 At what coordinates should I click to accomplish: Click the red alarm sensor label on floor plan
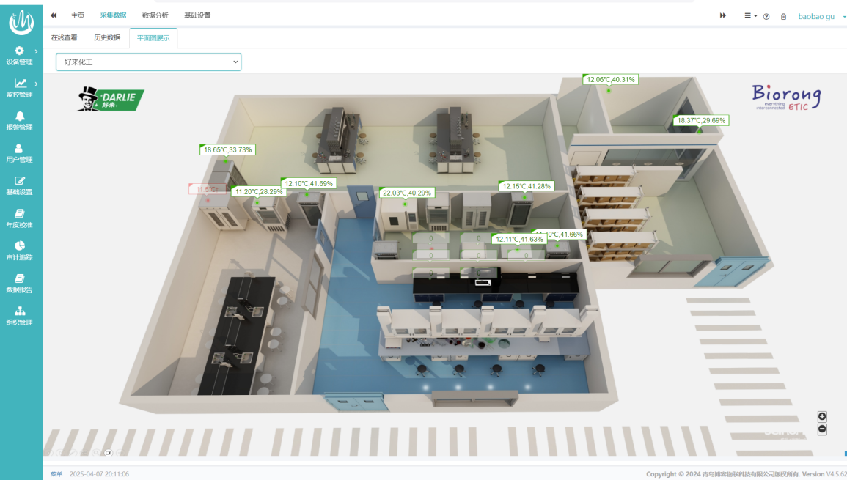click(206, 188)
